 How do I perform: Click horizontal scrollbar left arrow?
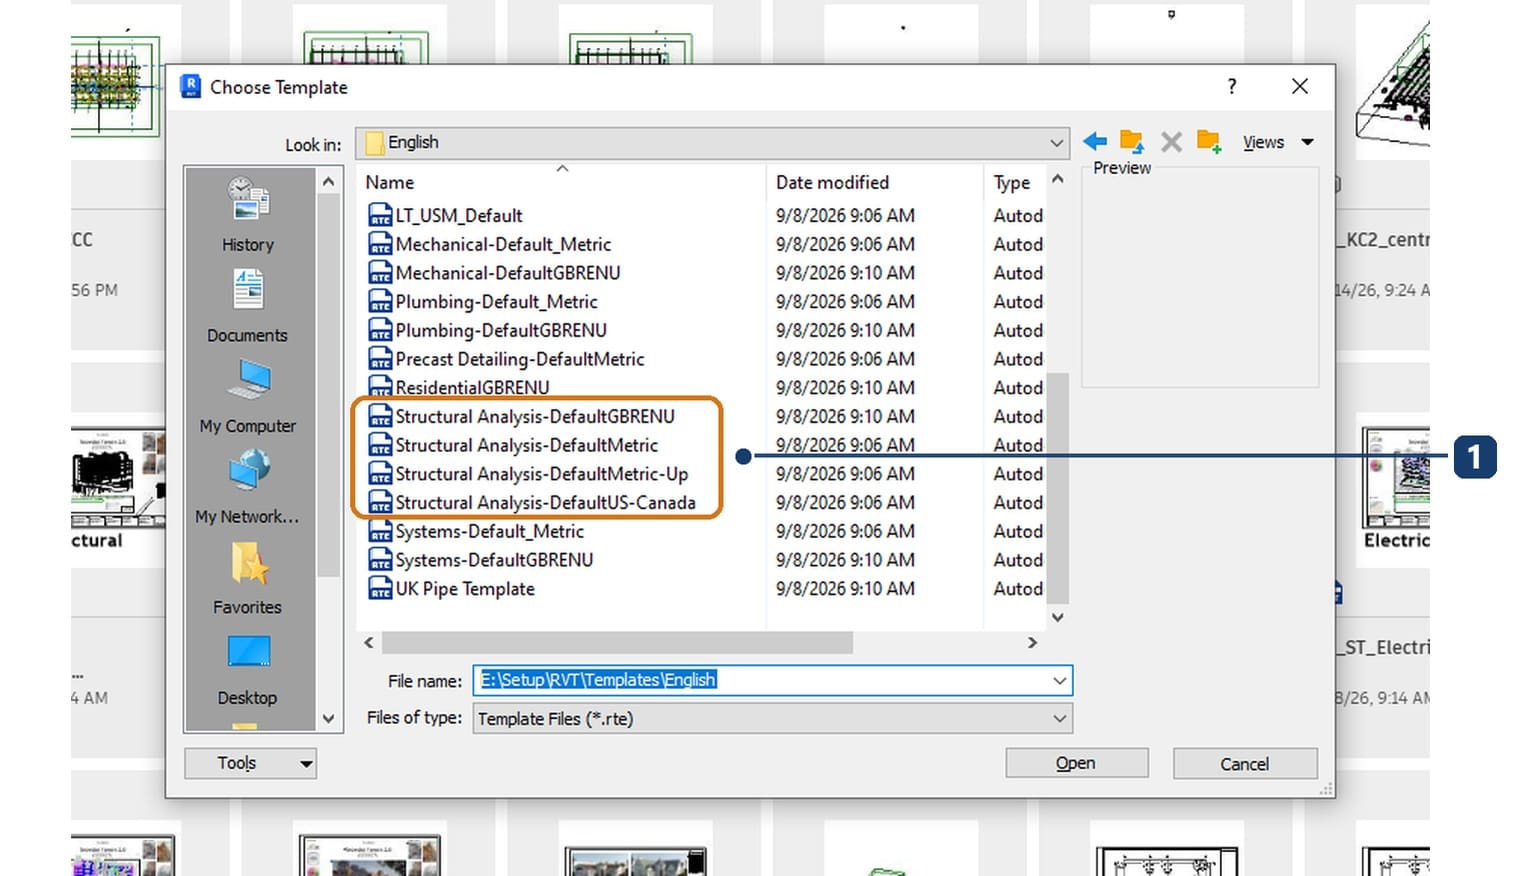pos(369,643)
